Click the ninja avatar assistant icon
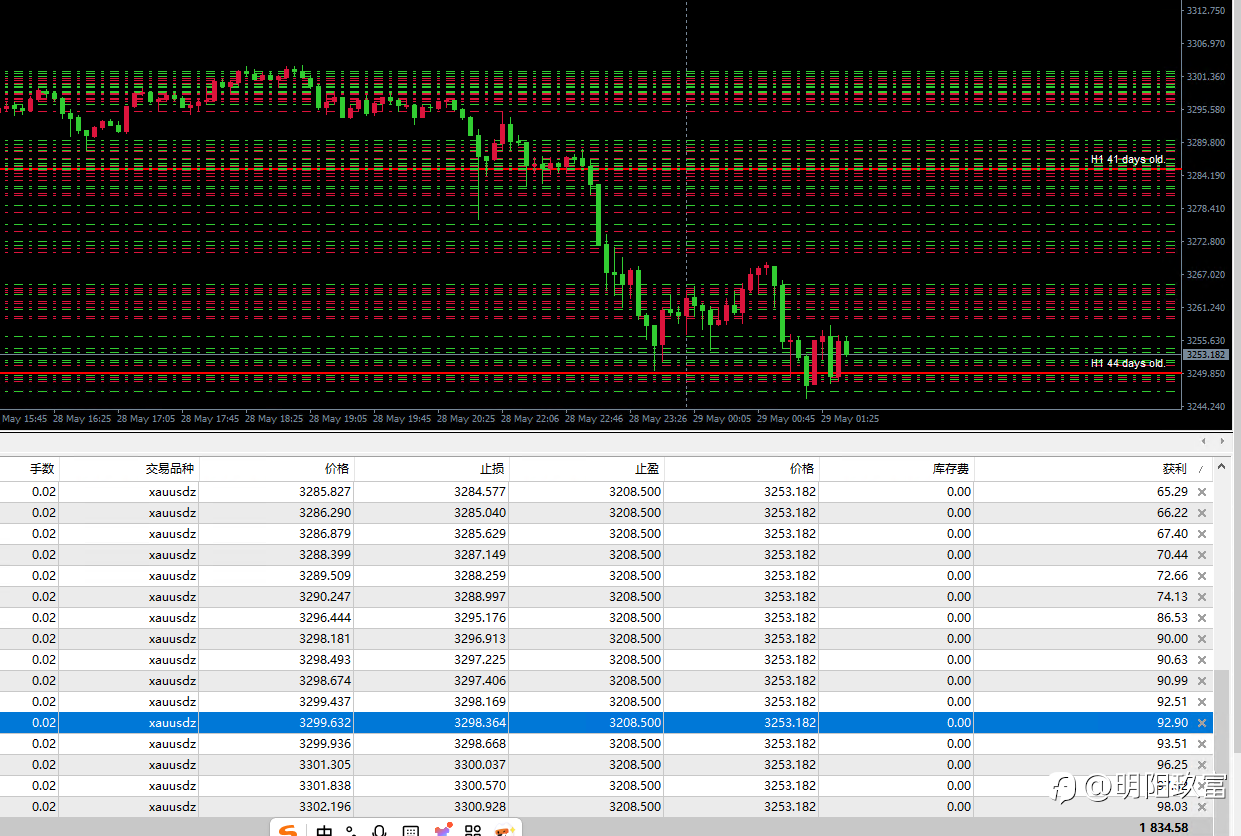This screenshot has height=836, width=1241. click(x=505, y=830)
